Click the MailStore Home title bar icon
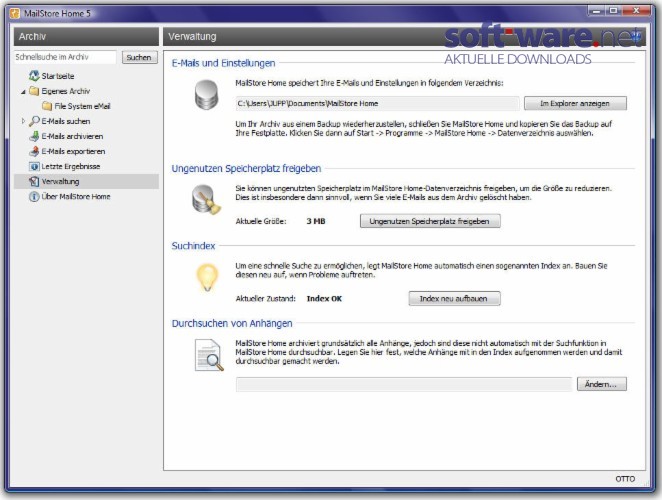 pyautogui.click(x=15, y=13)
